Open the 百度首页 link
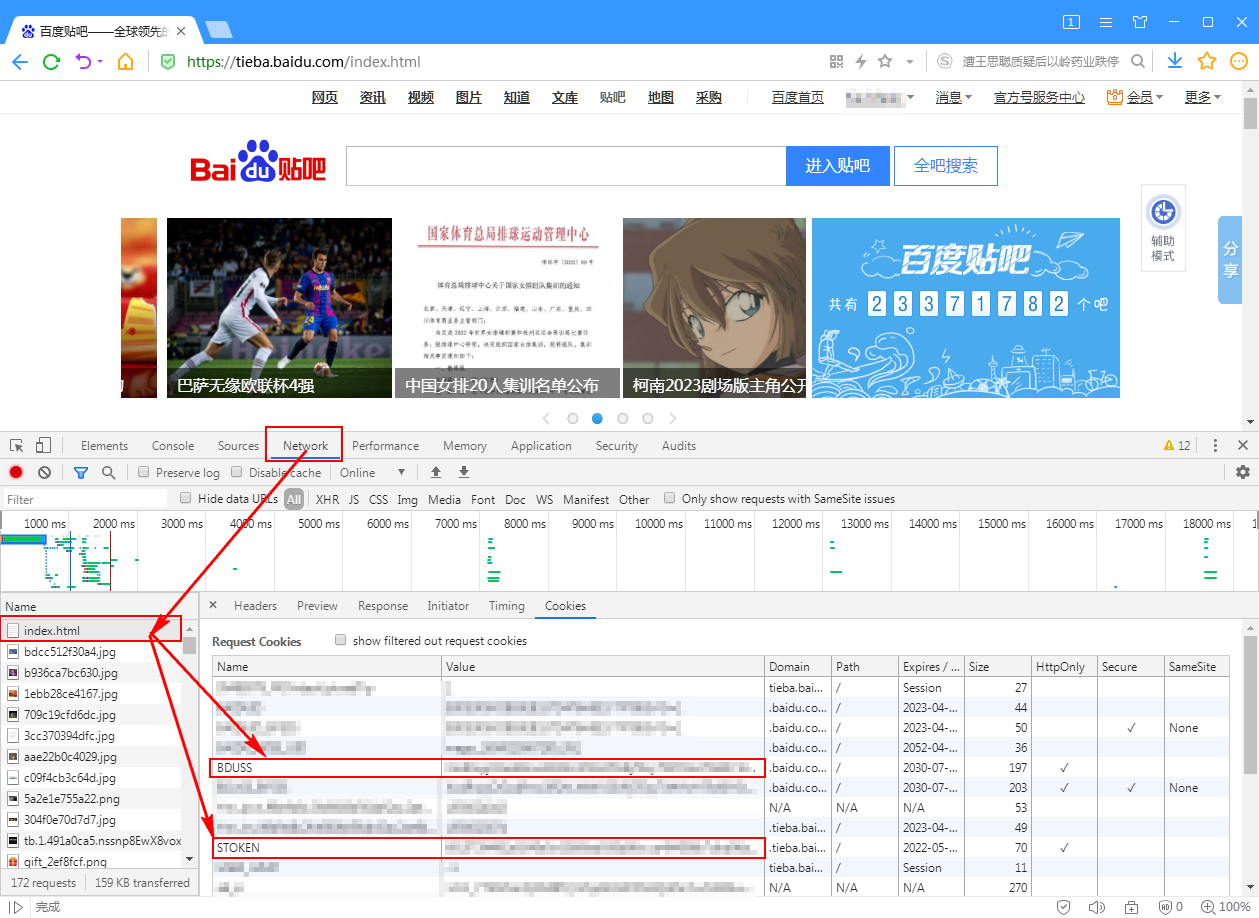1259x918 pixels. (x=798, y=97)
